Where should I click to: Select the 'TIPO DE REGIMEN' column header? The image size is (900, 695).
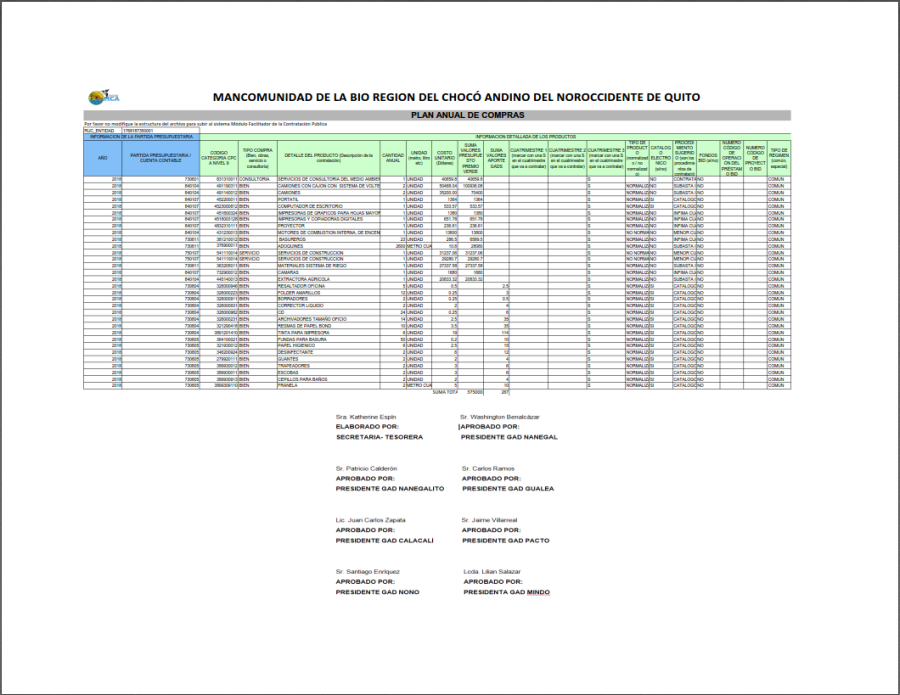[x=779, y=158]
